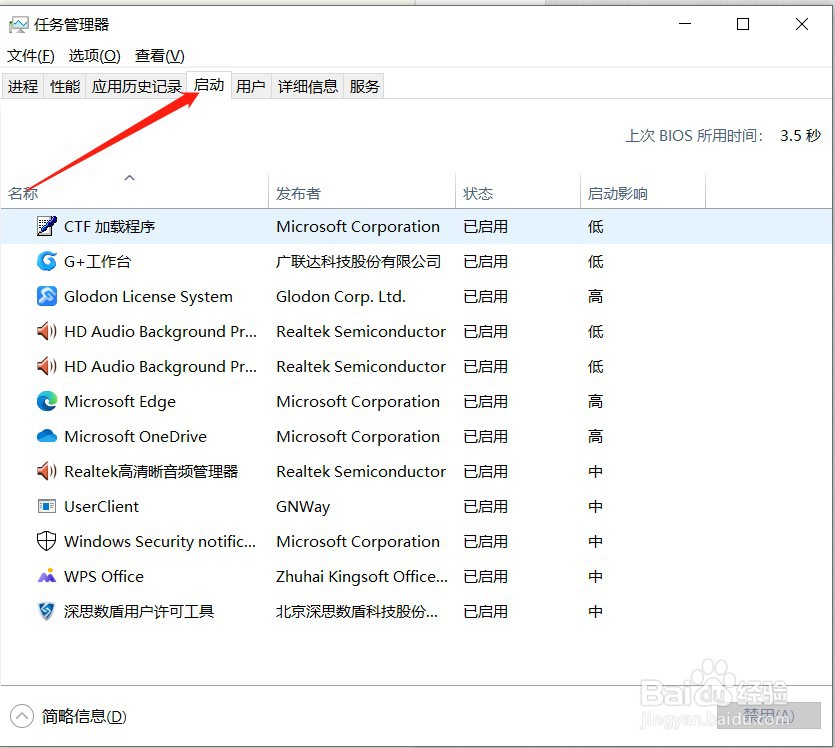This screenshot has width=835, height=748.
Task: Select the Windows Security notification shield icon
Action: click(47, 541)
